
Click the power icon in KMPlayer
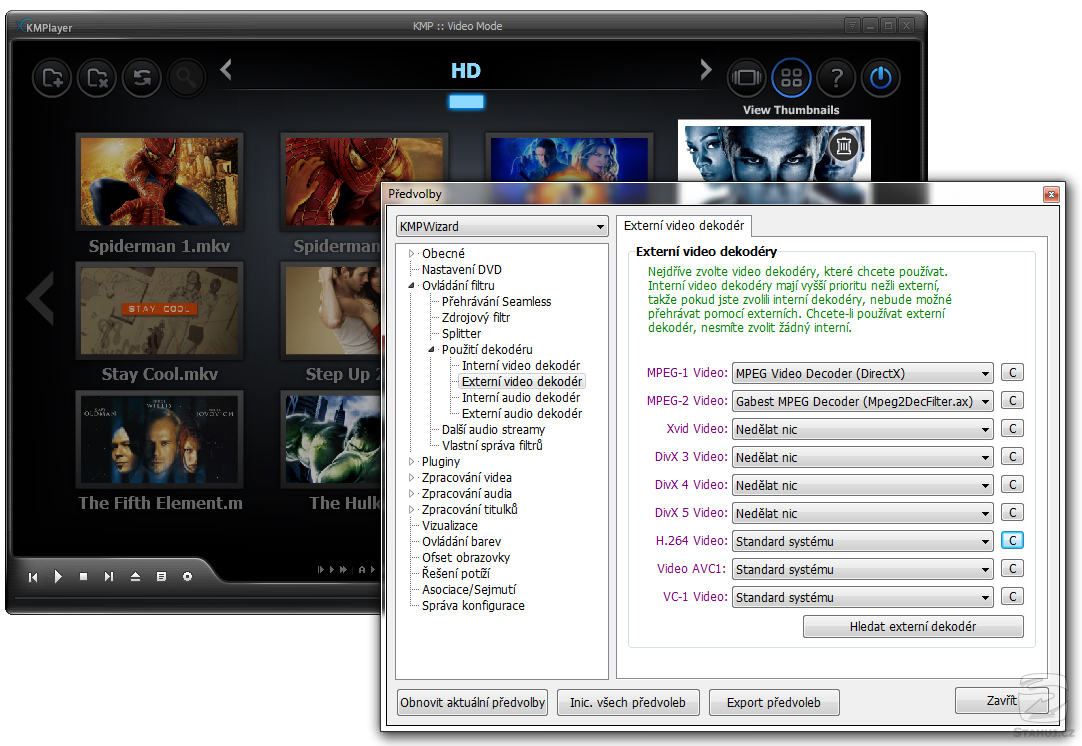pos(881,77)
